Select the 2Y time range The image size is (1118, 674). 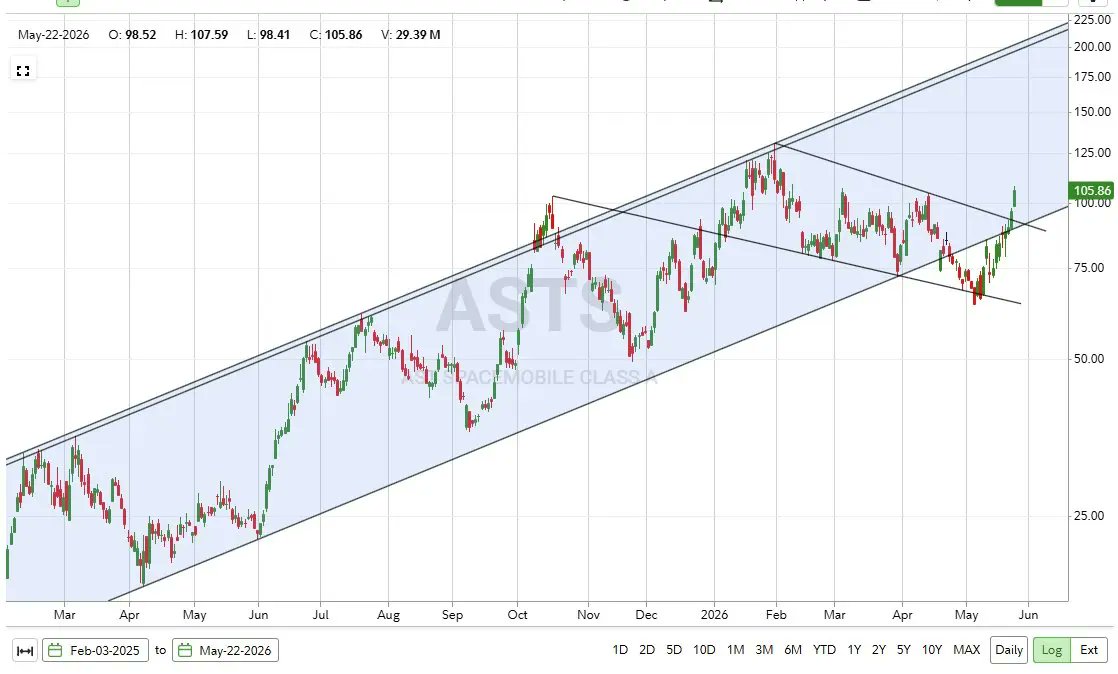(878, 650)
